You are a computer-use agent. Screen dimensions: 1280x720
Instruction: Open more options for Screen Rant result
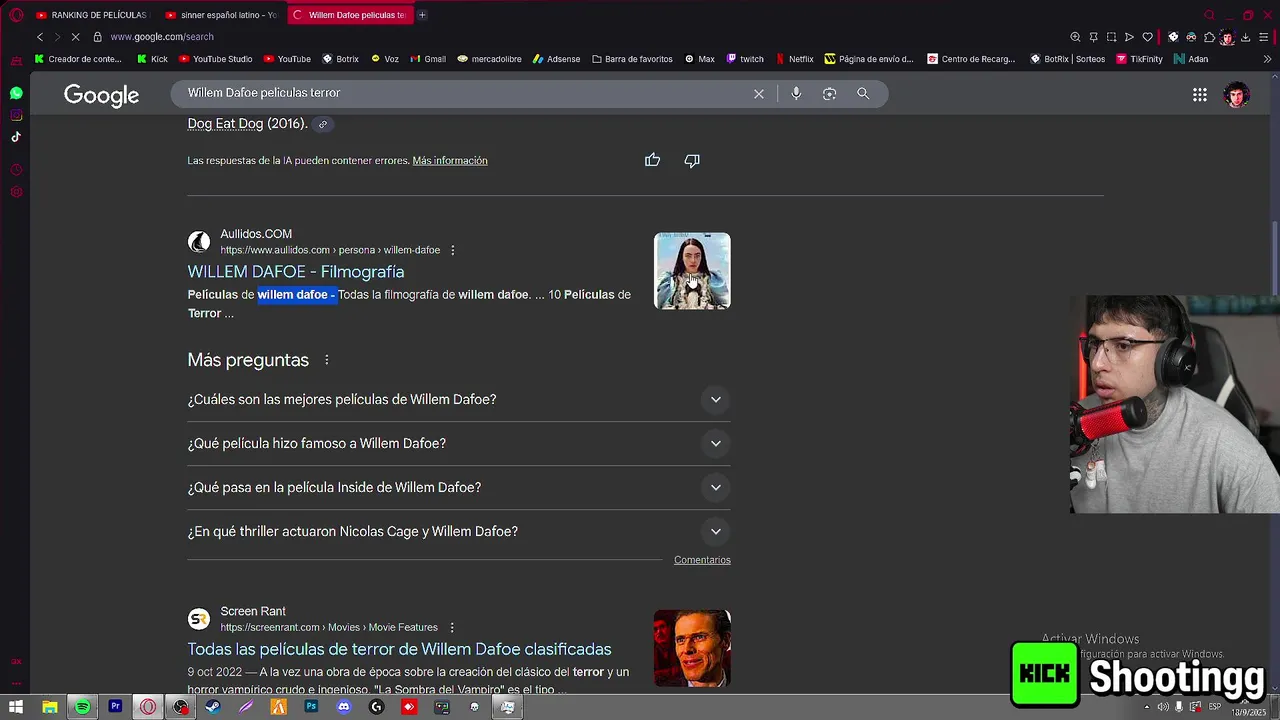pos(452,627)
